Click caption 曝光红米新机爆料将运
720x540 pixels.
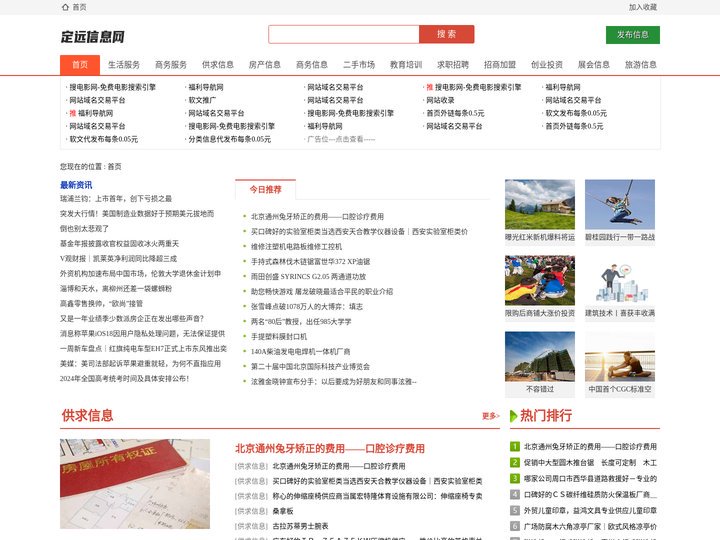pos(540,237)
